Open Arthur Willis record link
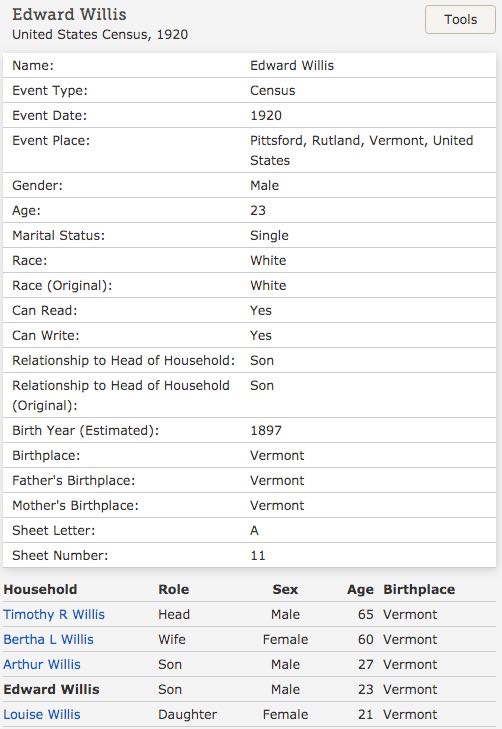The image size is (502, 729). (42, 665)
